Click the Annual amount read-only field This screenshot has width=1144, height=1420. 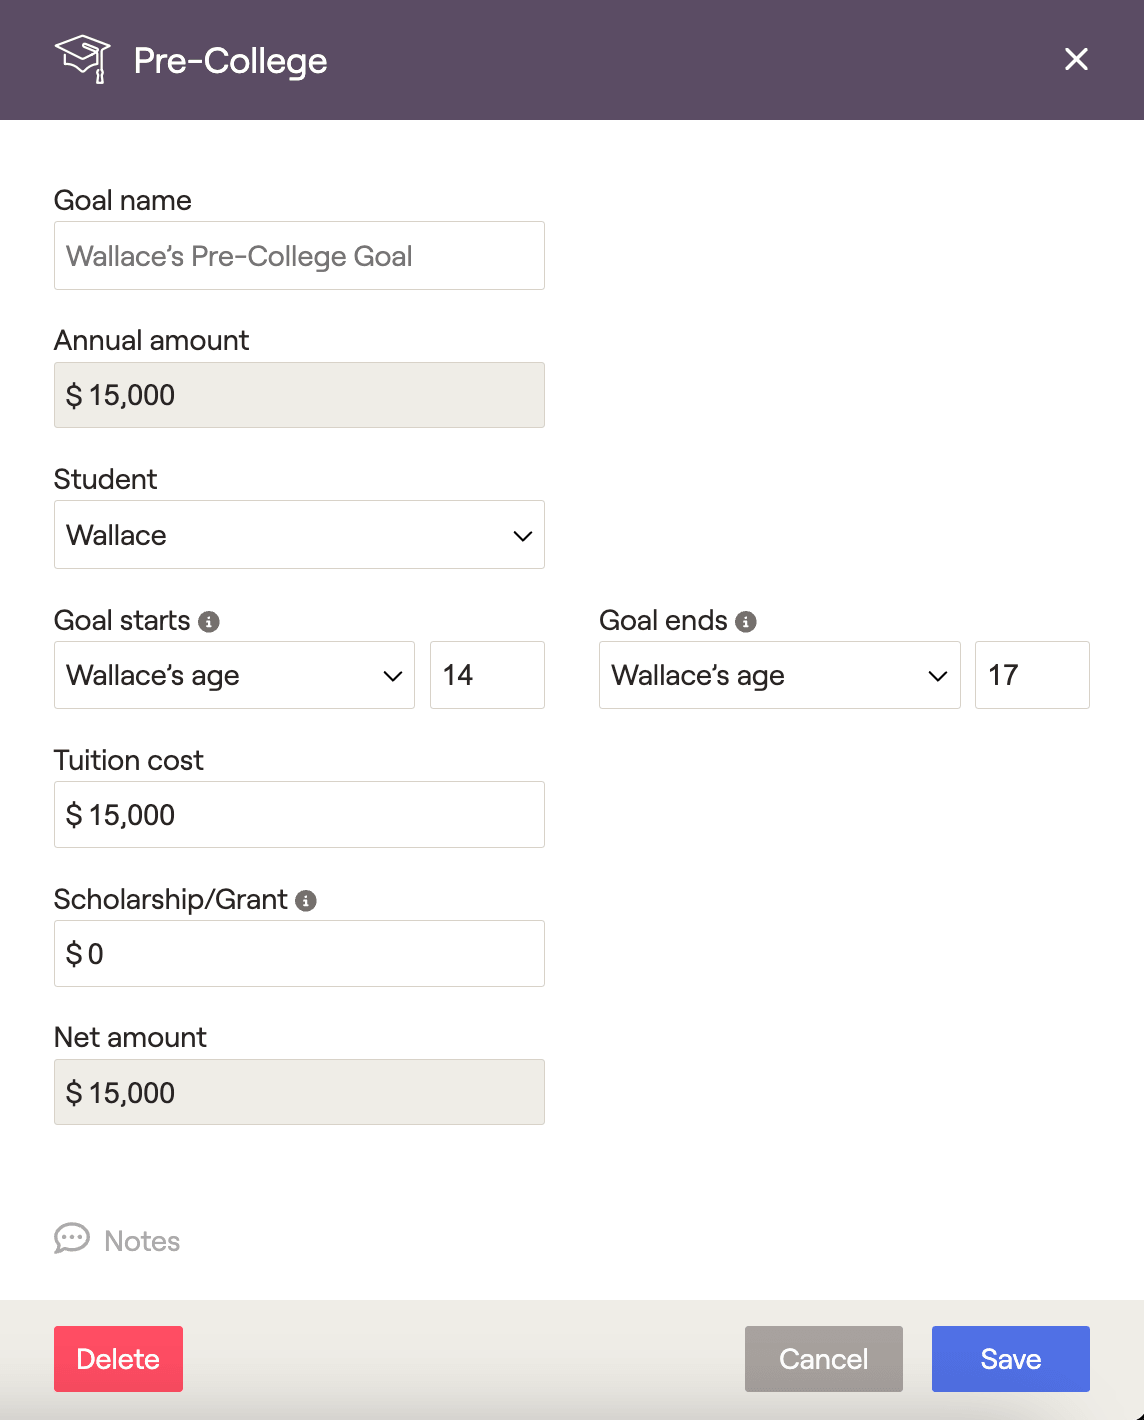299,395
